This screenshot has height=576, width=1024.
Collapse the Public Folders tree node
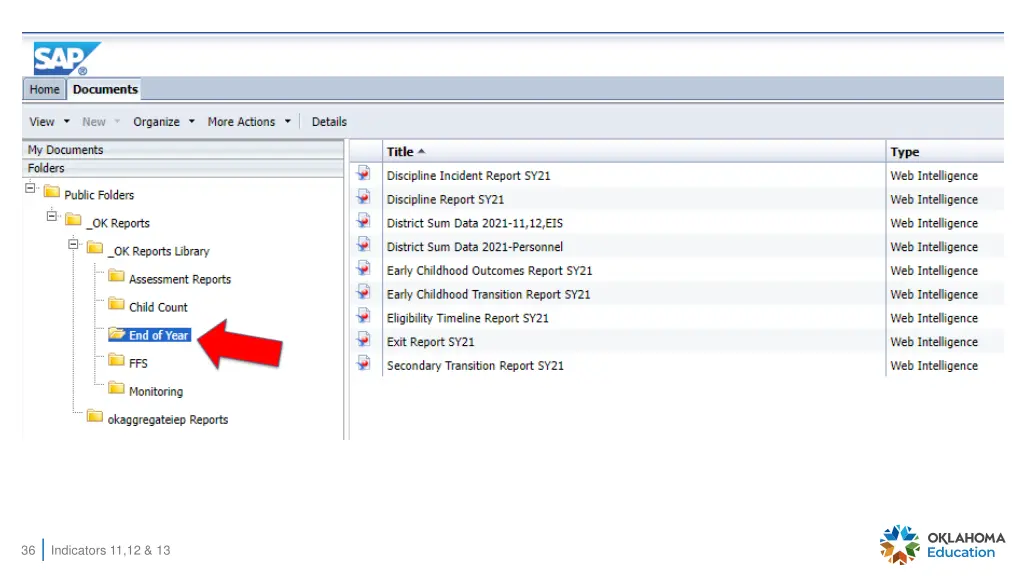pos(30,188)
